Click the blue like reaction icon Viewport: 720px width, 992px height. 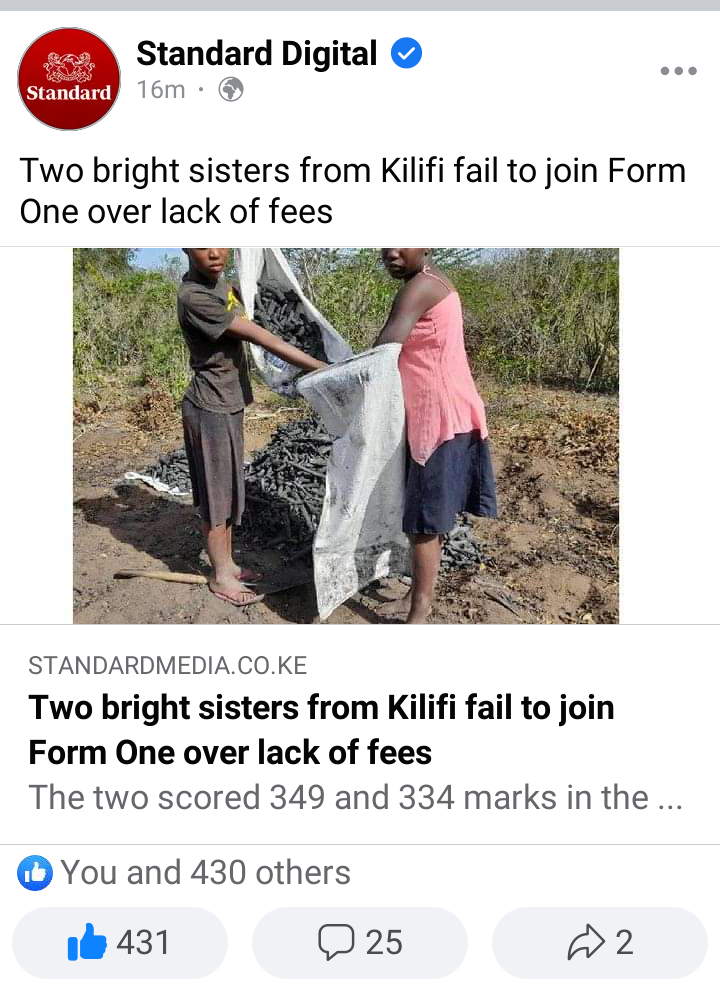(x=35, y=873)
